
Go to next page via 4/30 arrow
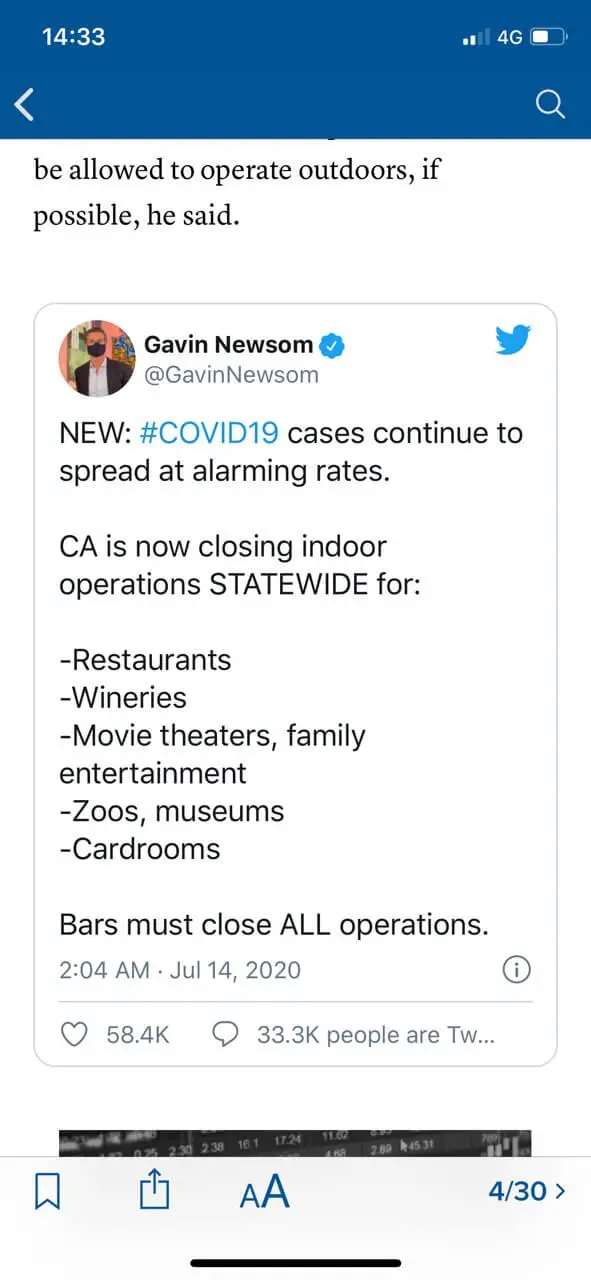click(527, 1191)
